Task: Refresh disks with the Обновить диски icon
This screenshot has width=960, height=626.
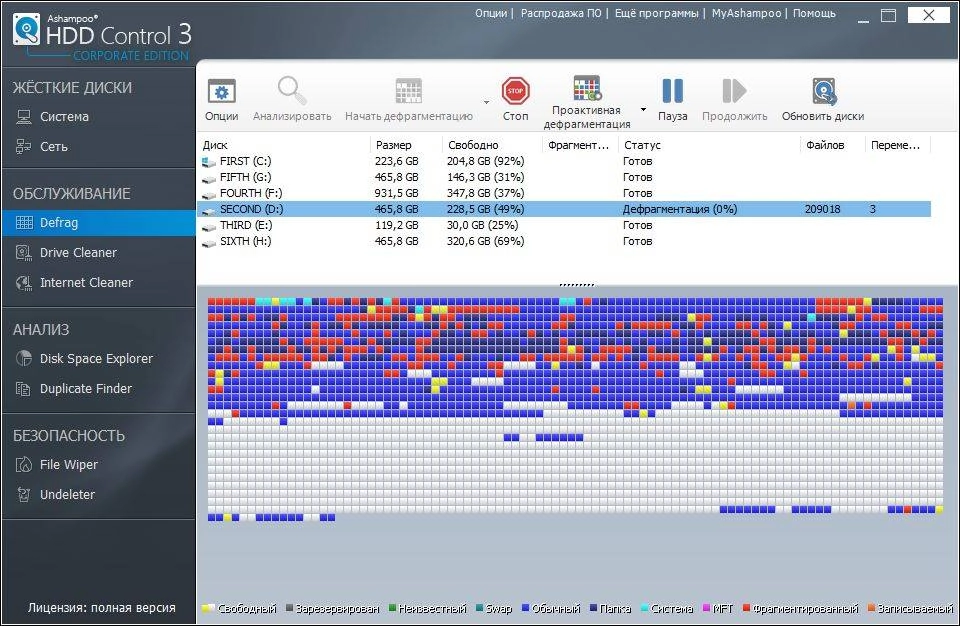Action: [823, 91]
